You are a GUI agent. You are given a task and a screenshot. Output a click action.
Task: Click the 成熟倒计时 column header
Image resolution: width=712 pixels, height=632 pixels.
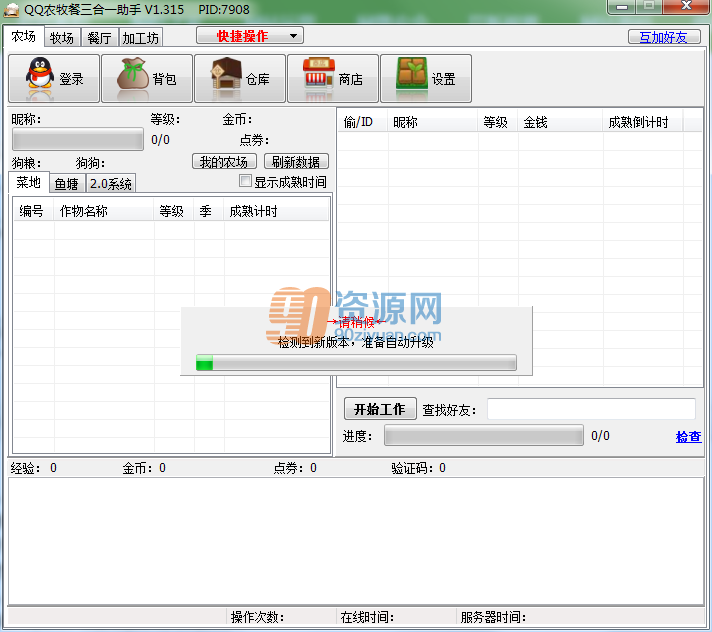point(643,122)
